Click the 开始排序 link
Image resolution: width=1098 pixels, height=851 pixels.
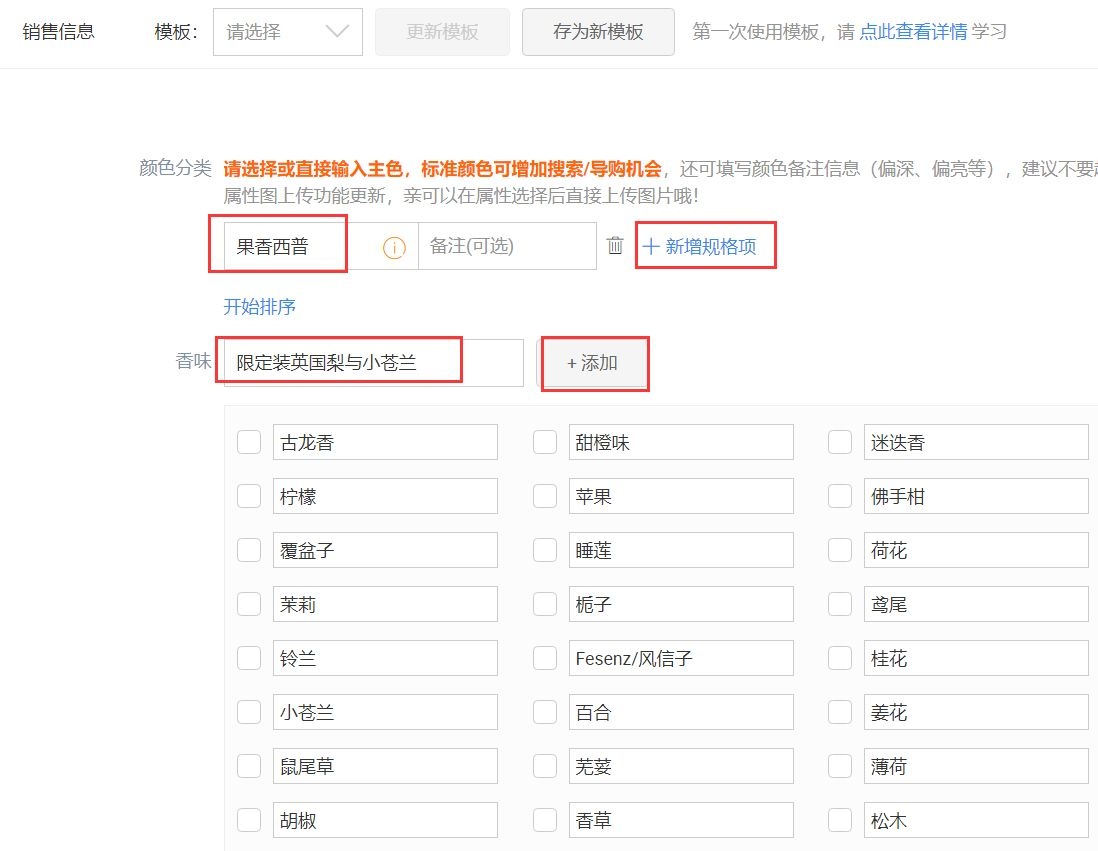(x=259, y=306)
